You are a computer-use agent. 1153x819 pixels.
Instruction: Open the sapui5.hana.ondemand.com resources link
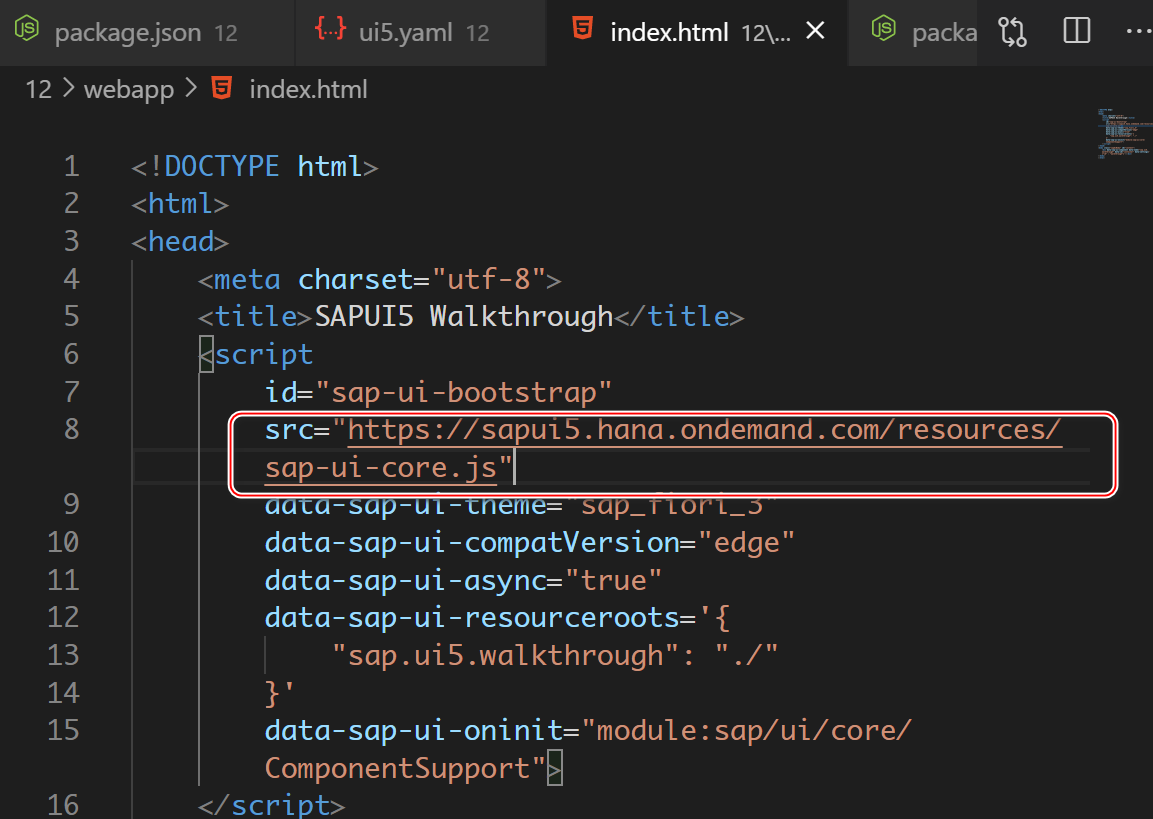point(704,430)
